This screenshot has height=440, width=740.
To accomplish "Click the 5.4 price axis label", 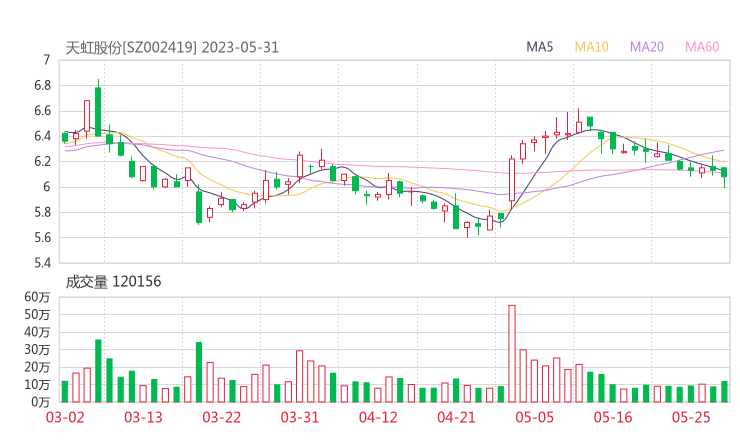I will point(42,262).
